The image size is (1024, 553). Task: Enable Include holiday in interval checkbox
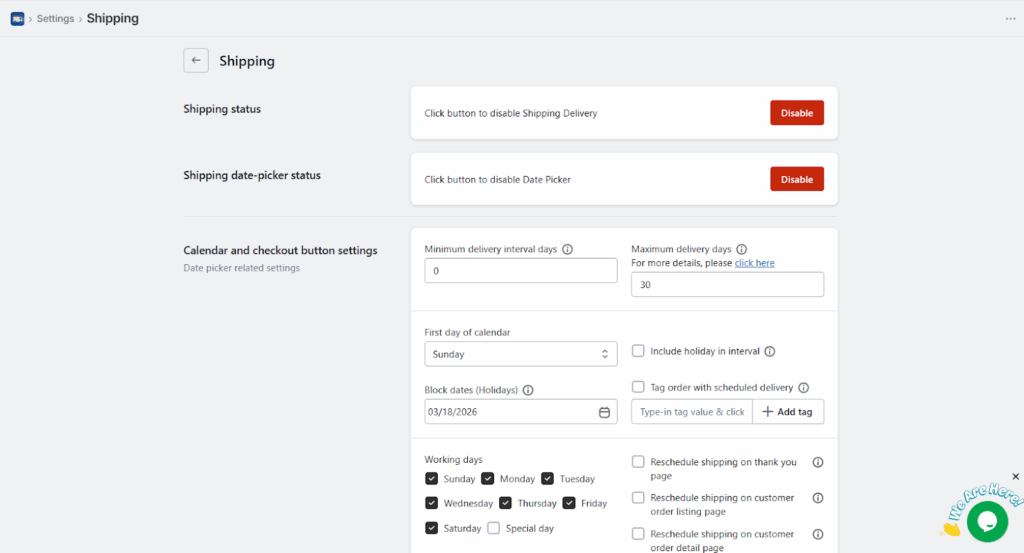(638, 351)
